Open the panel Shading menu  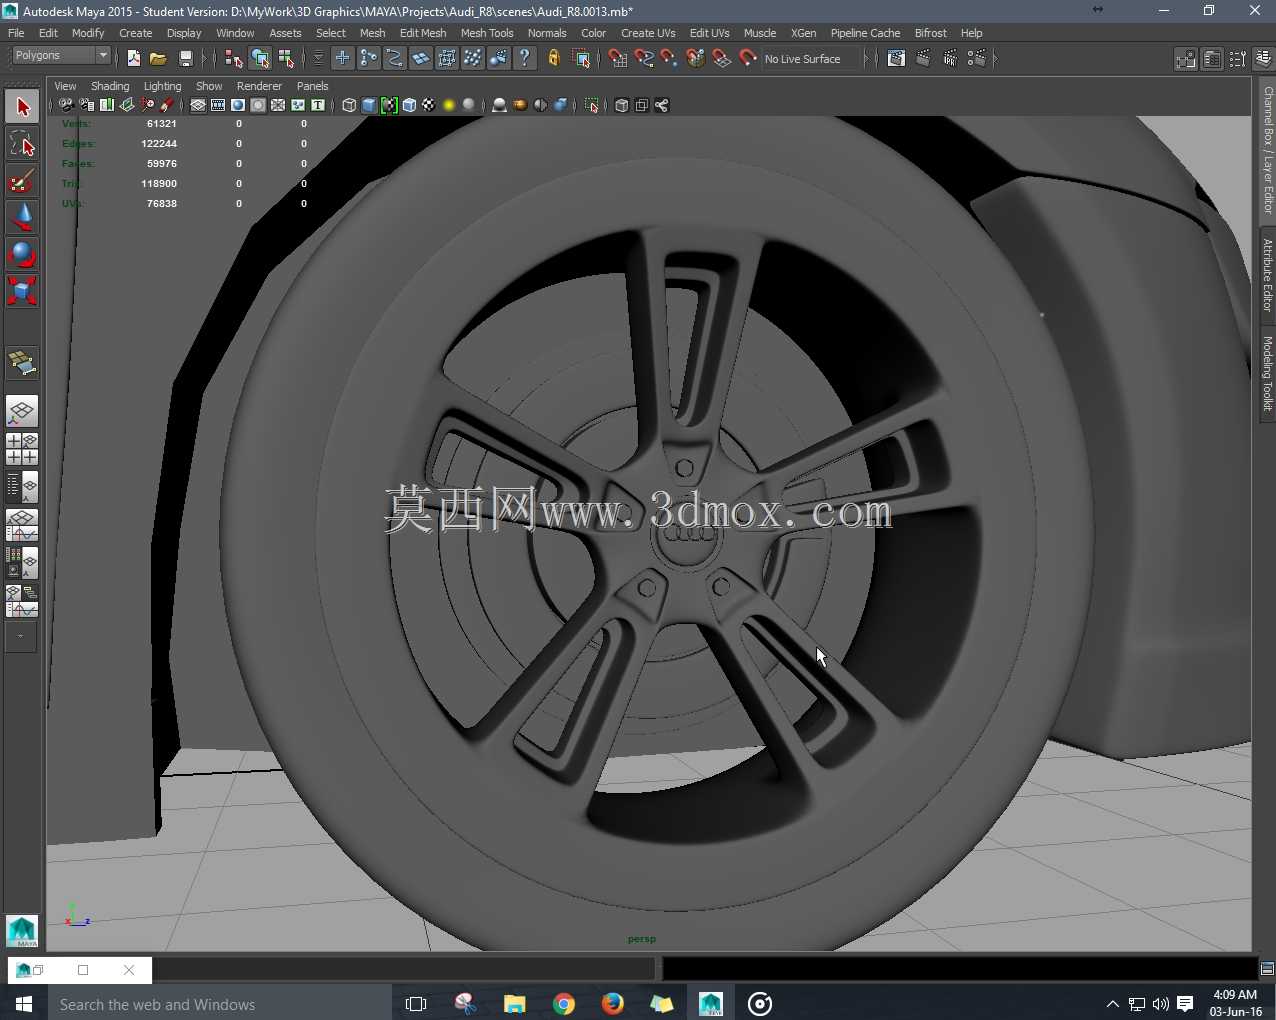[x=110, y=86]
